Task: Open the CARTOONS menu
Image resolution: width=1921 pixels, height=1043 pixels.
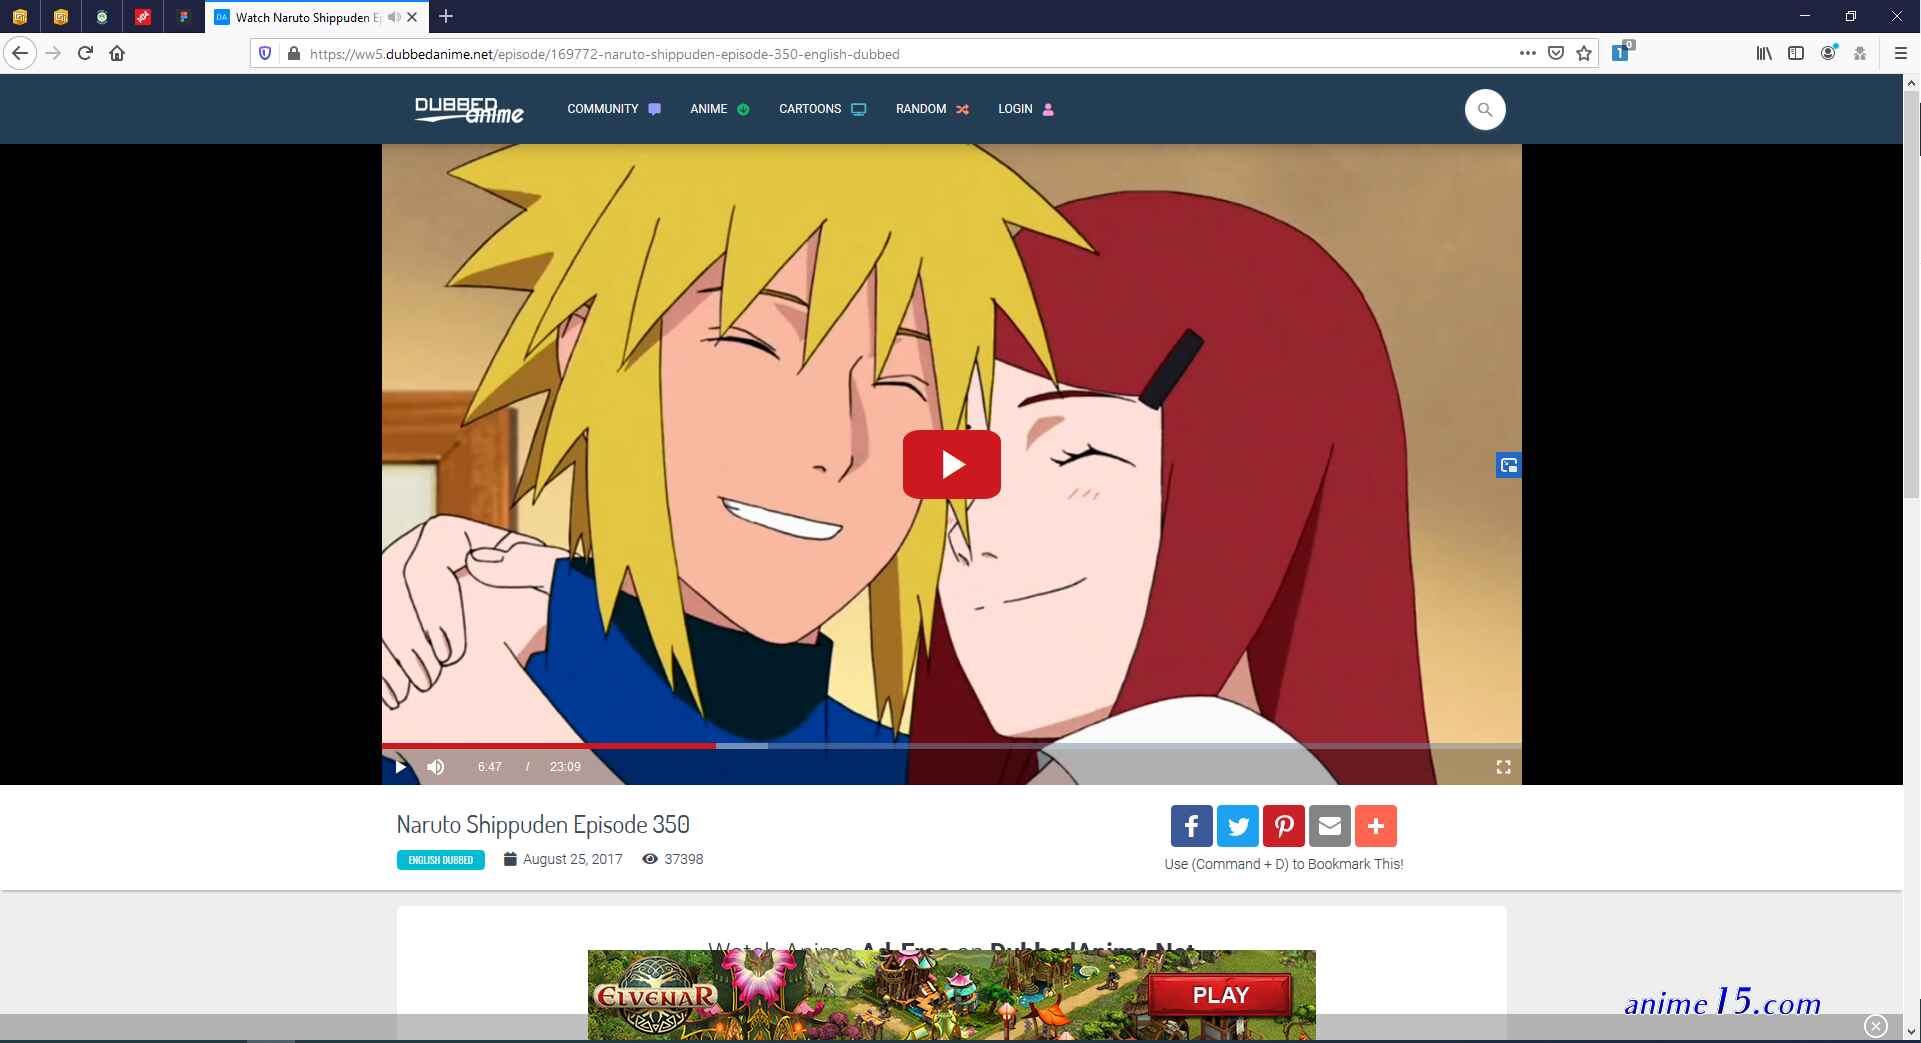Action: pyautogui.click(x=822, y=109)
